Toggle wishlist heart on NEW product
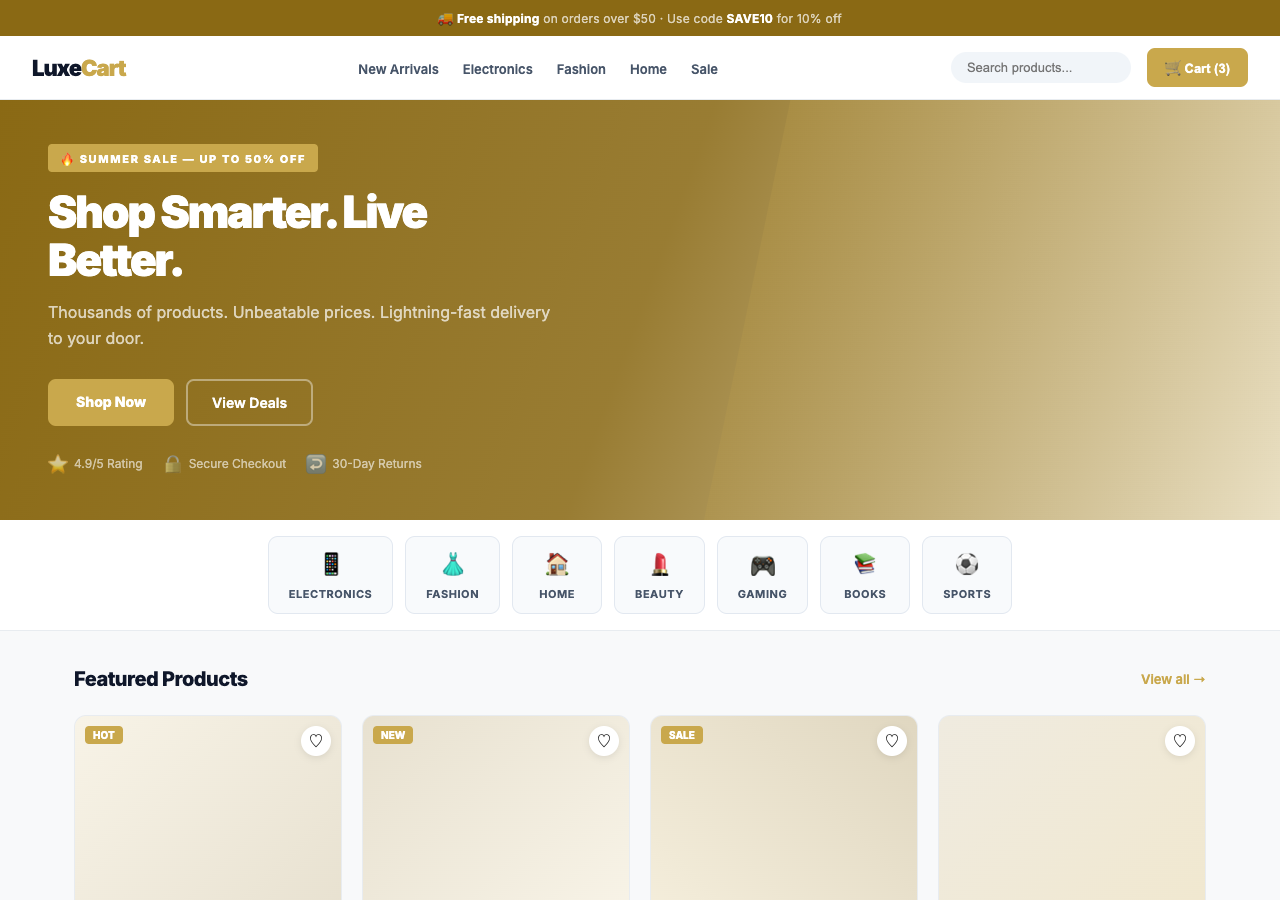 coord(604,741)
